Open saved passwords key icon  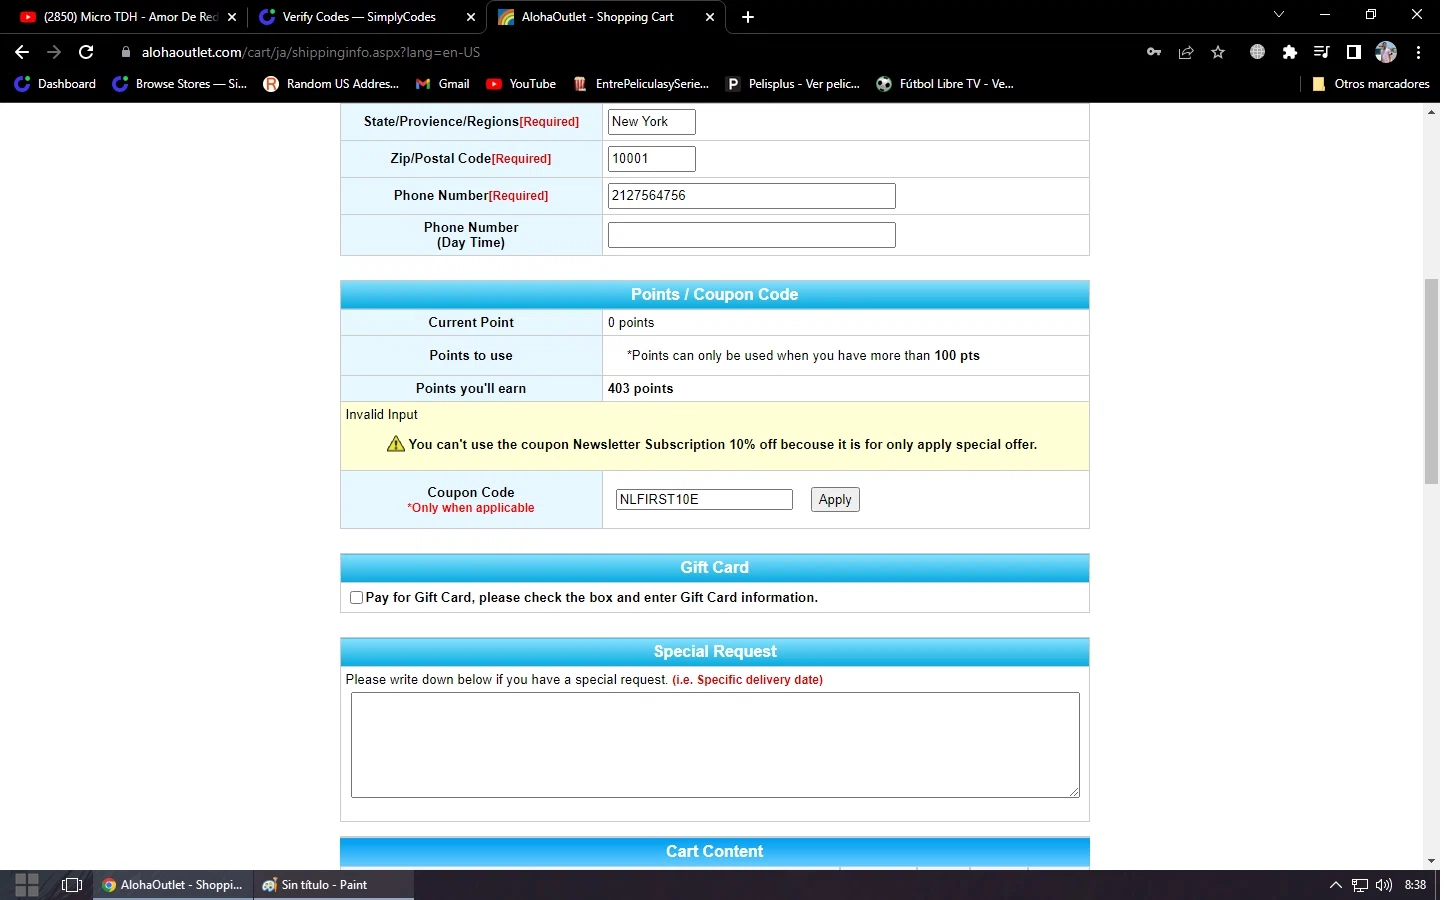tap(1154, 52)
